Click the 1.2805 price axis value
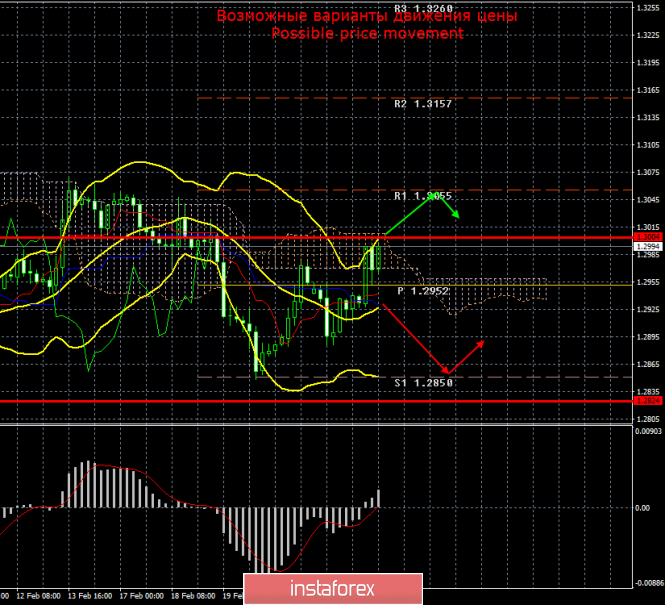 [648, 419]
